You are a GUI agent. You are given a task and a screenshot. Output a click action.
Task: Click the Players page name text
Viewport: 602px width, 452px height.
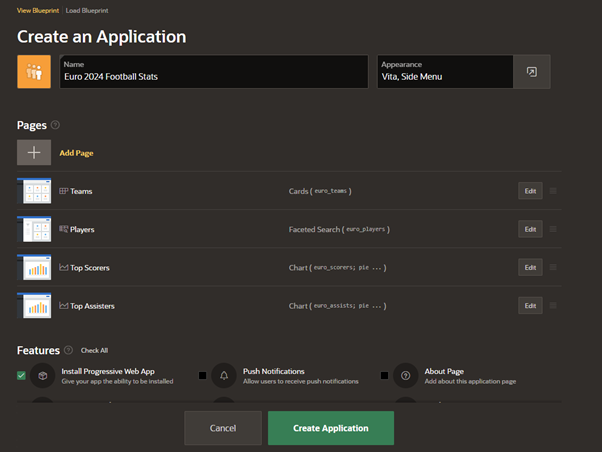pos(82,230)
